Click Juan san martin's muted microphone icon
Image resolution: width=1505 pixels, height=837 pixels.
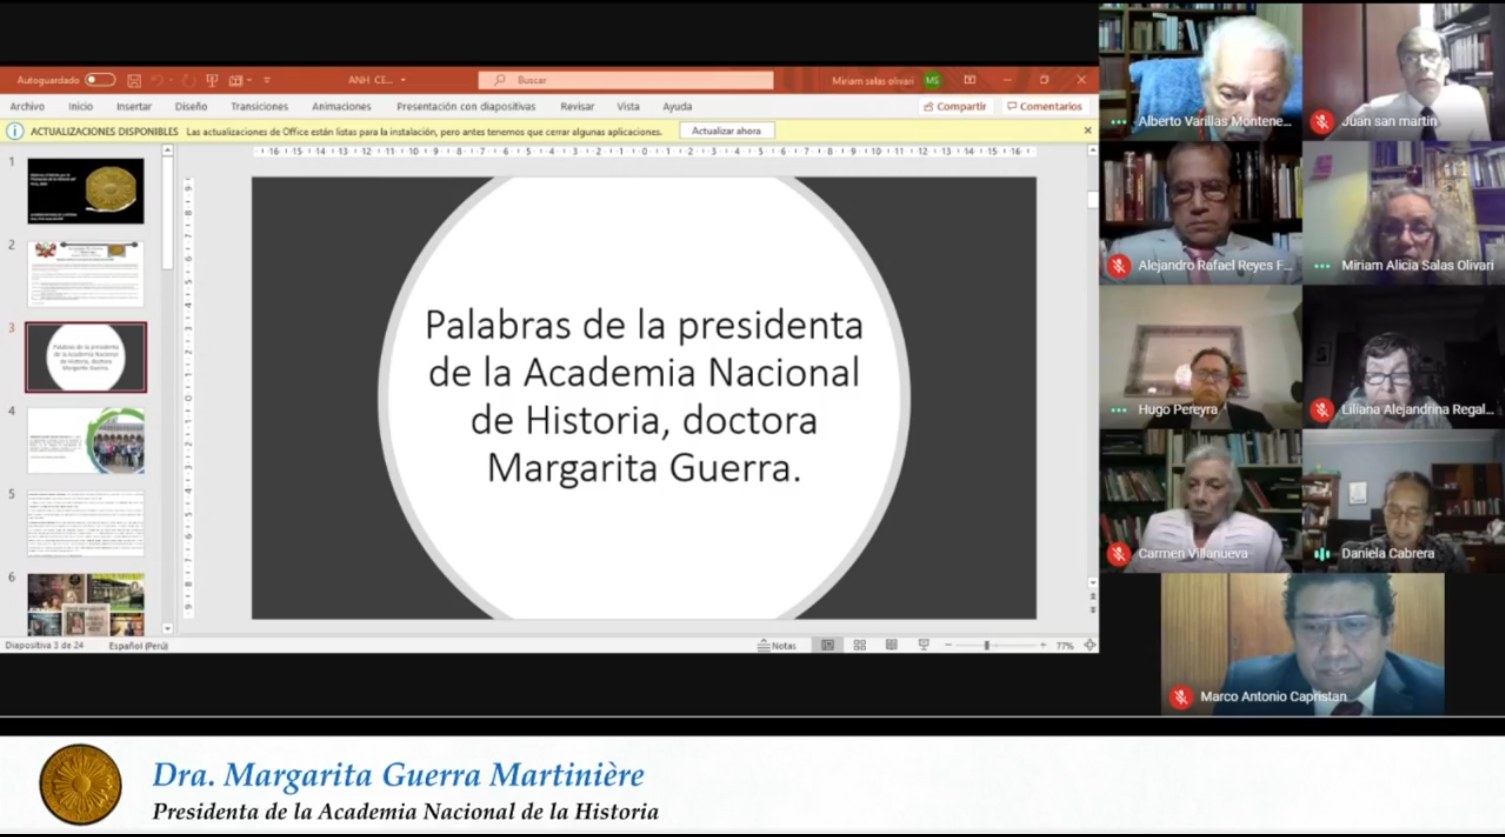click(1322, 121)
